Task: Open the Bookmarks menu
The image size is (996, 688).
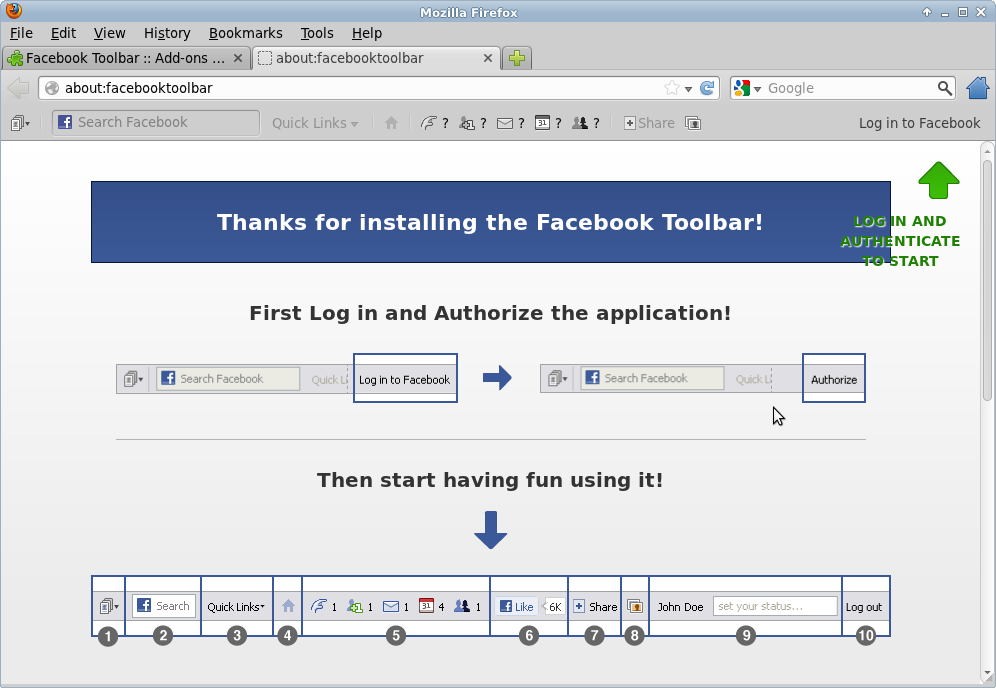Action: point(245,33)
